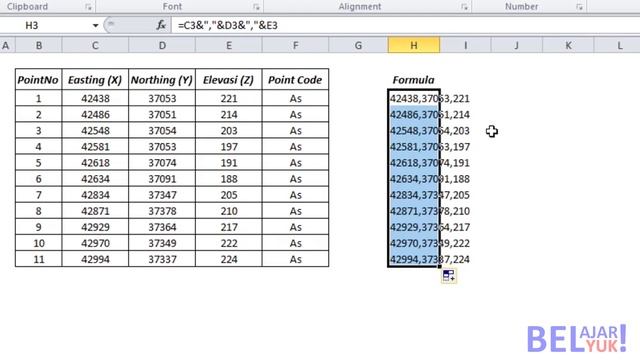
Task: Select column K header
Action: [x=568, y=45]
